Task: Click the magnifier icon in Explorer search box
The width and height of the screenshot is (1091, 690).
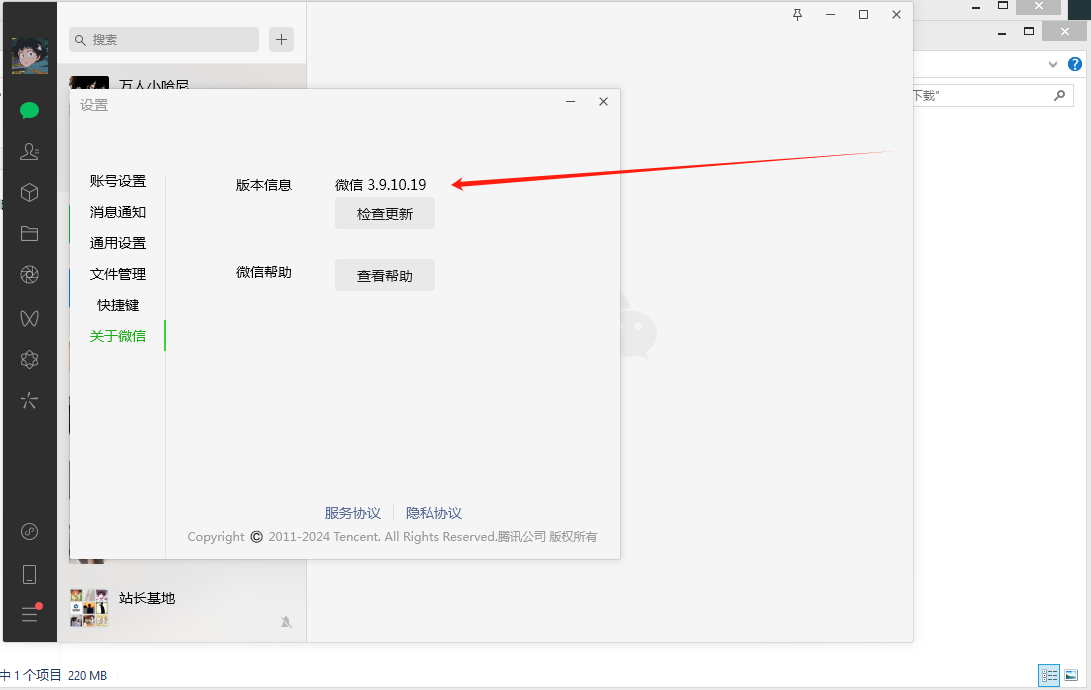Action: point(1059,95)
